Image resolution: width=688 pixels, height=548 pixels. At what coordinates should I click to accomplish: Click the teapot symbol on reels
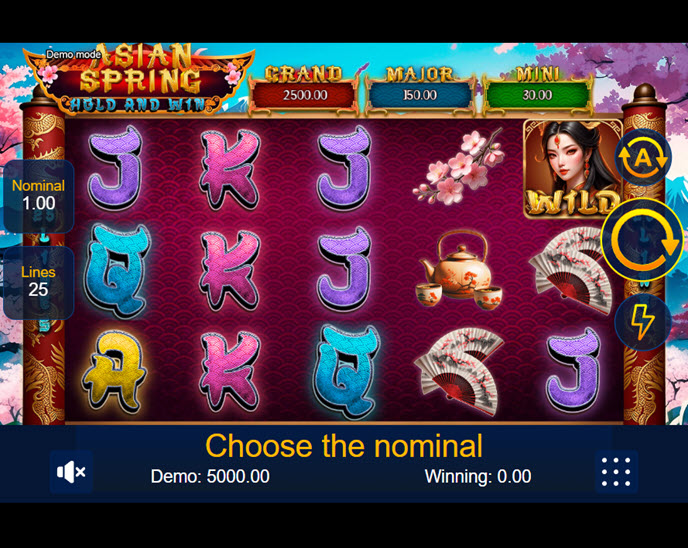459,270
